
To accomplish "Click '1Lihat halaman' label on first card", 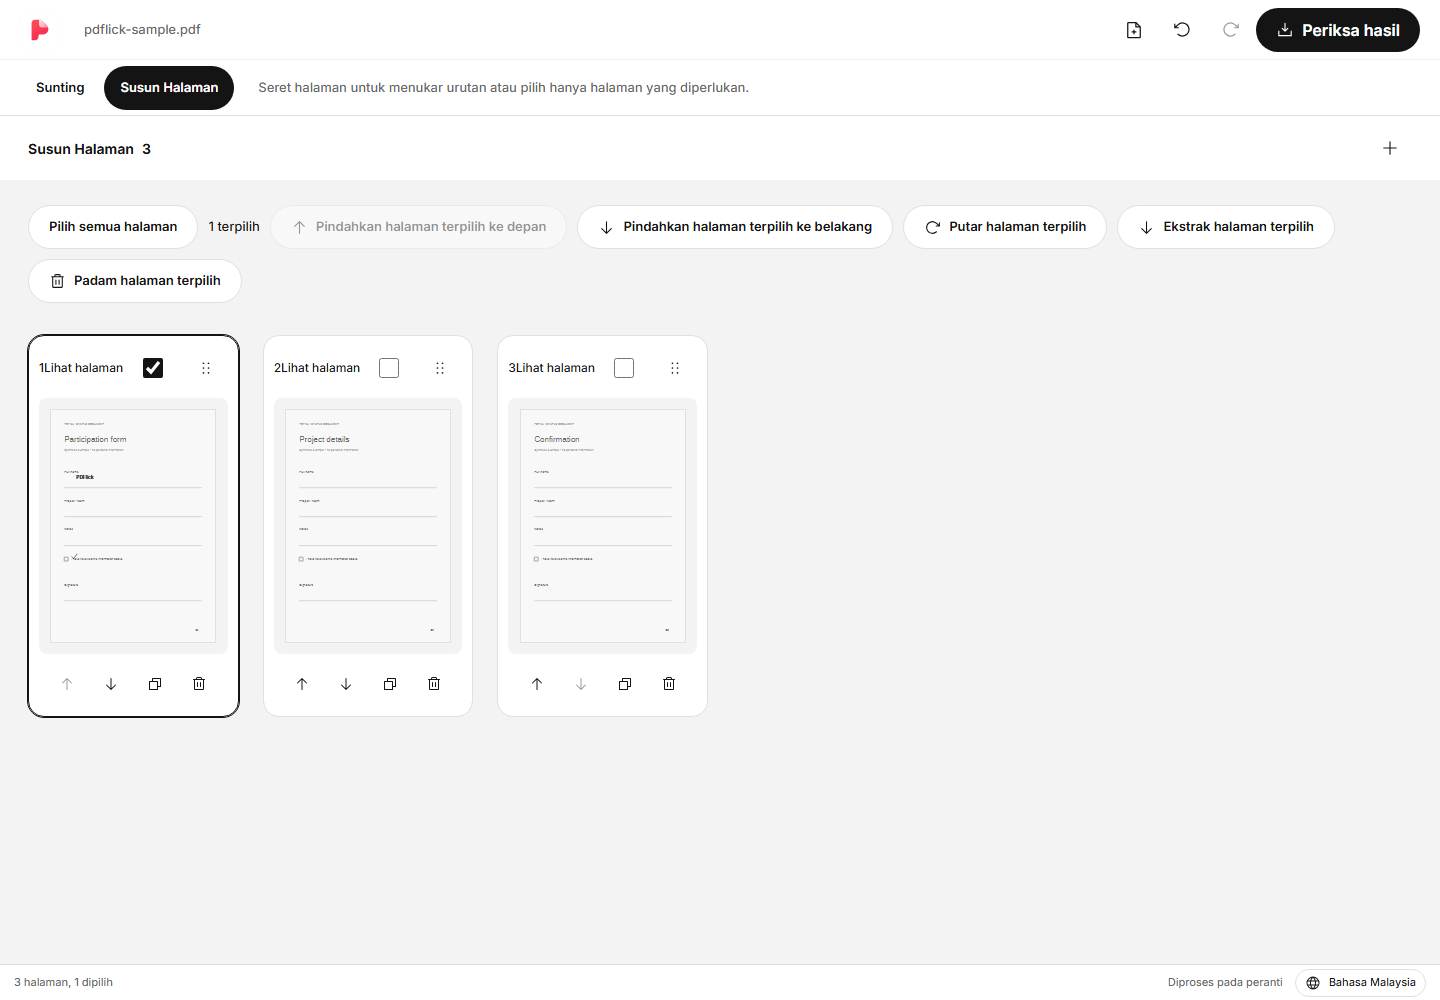I will (81, 368).
